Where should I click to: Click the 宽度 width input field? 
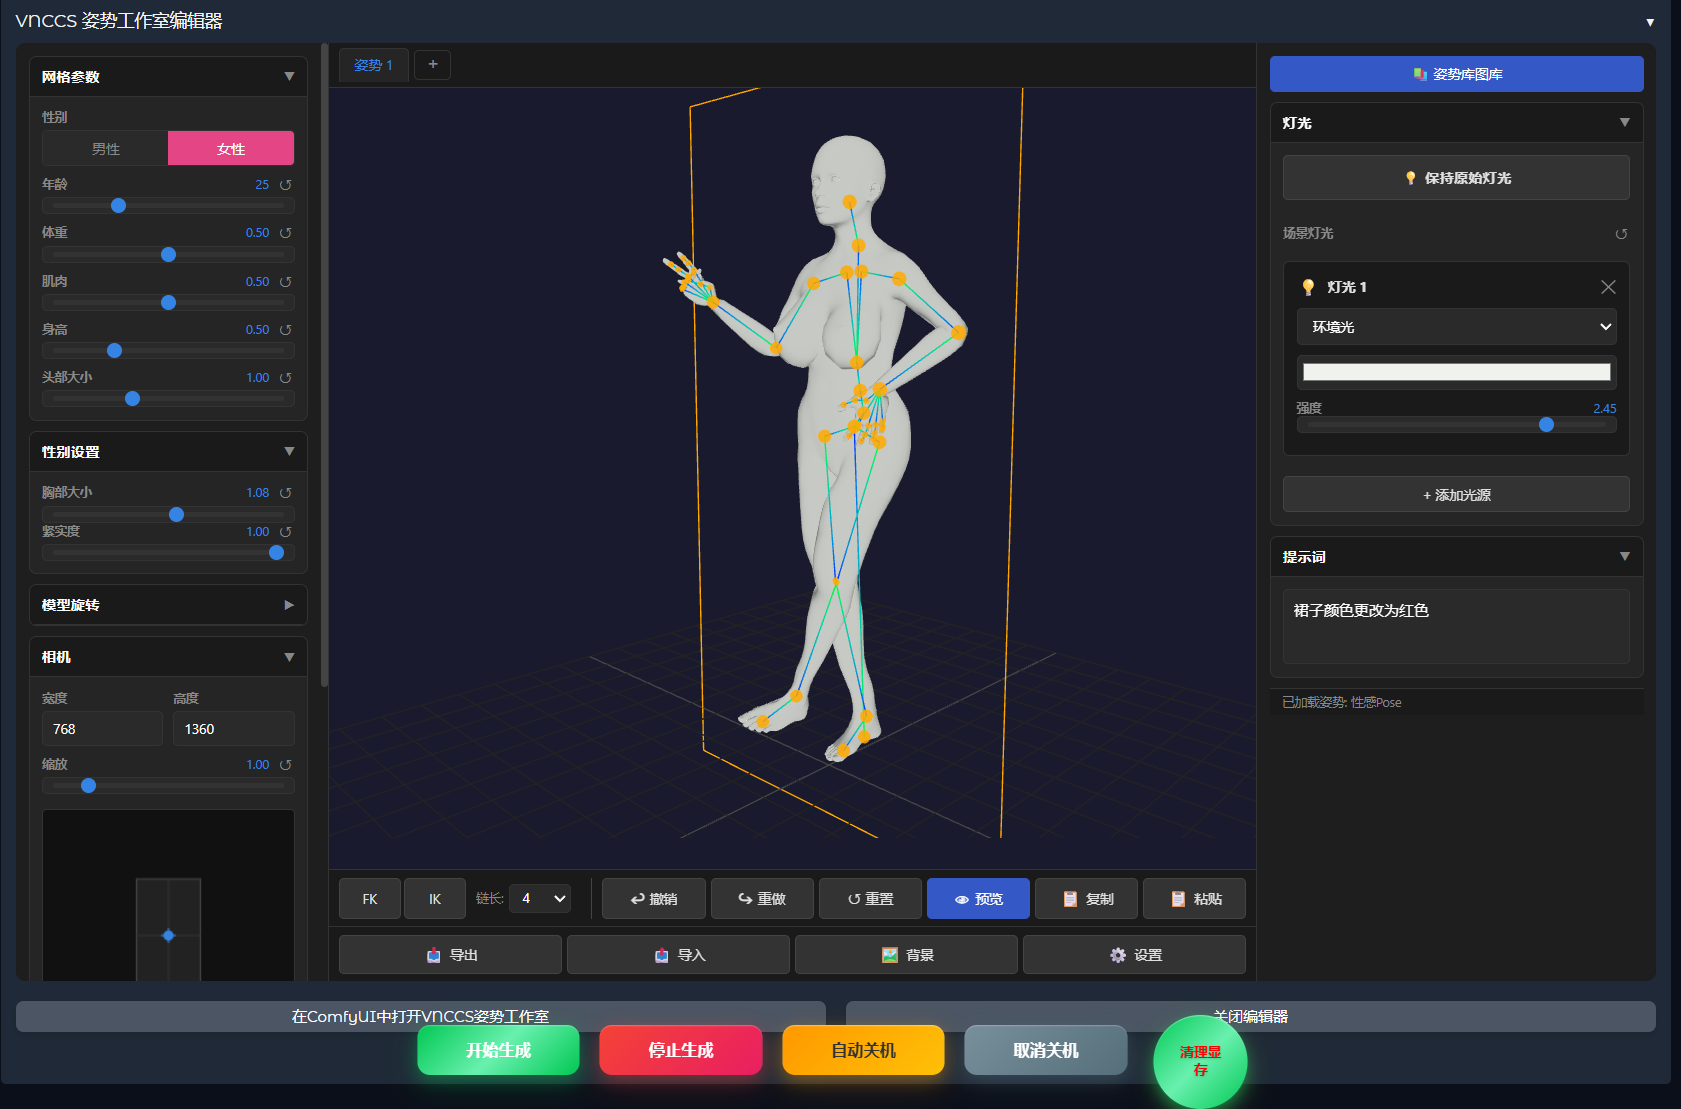tap(102, 729)
